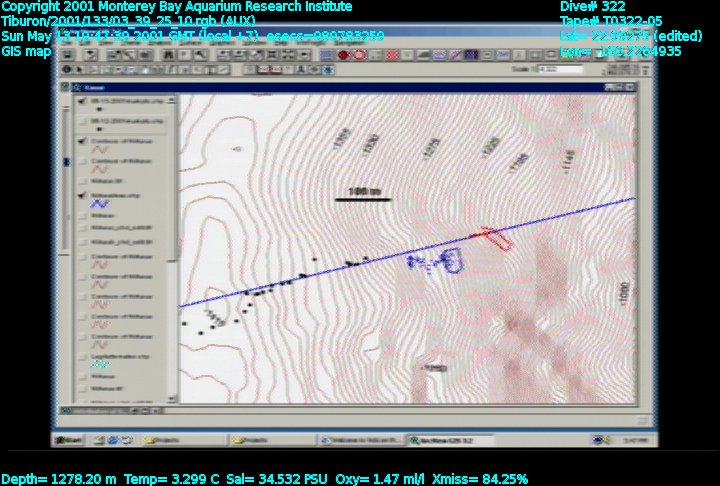
Task: Click the red circle icon in the toolbar
Action: pyautogui.click(x=343, y=55)
